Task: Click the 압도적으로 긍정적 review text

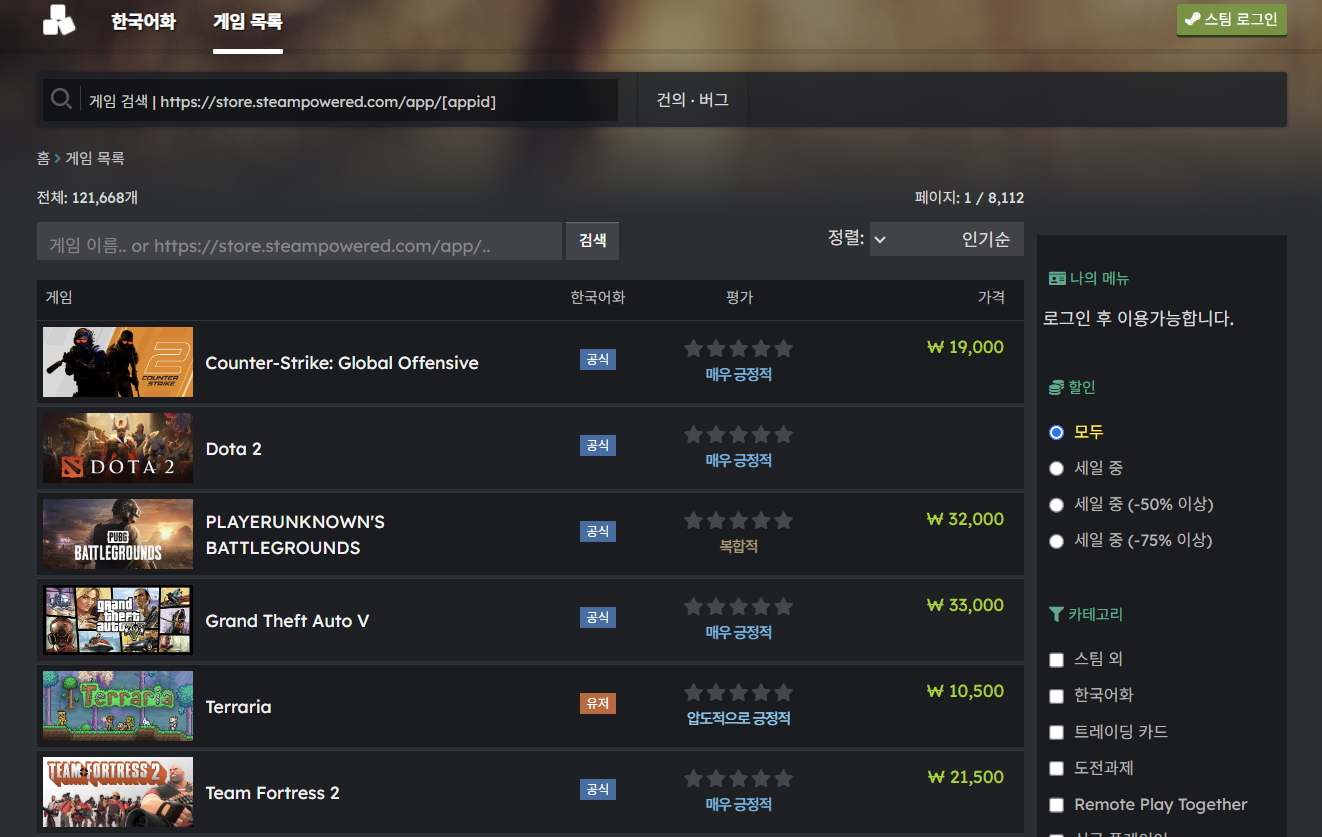Action: pyautogui.click(x=738, y=718)
